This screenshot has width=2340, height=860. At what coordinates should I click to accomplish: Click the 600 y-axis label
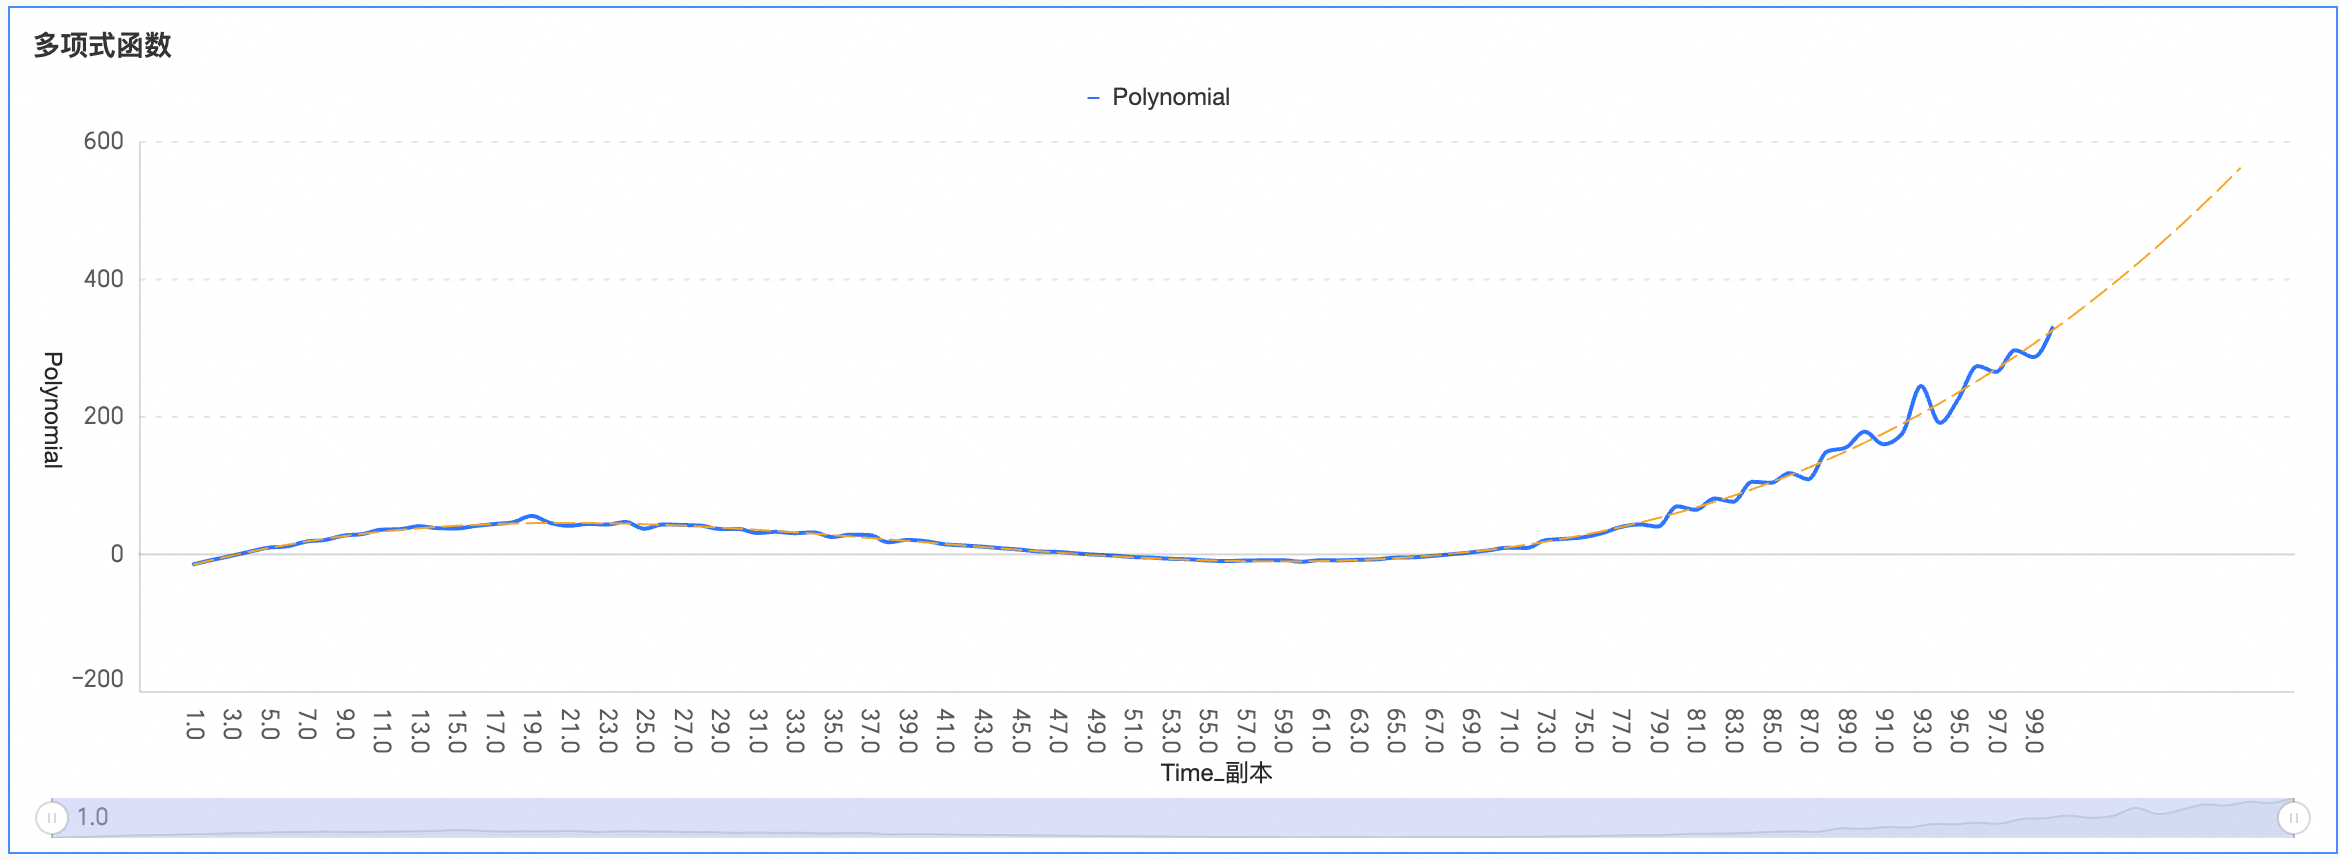[x=104, y=141]
